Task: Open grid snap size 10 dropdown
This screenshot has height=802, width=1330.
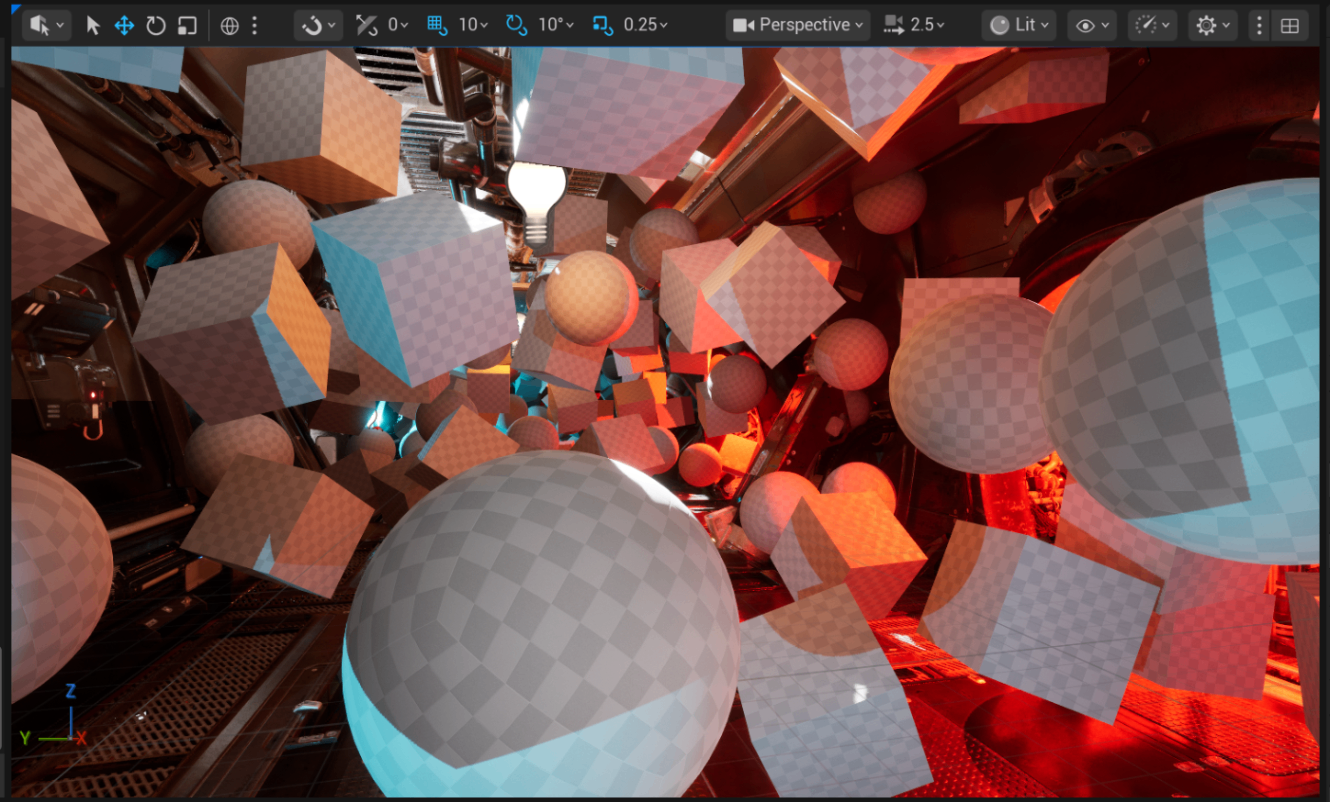Action: 473,25
